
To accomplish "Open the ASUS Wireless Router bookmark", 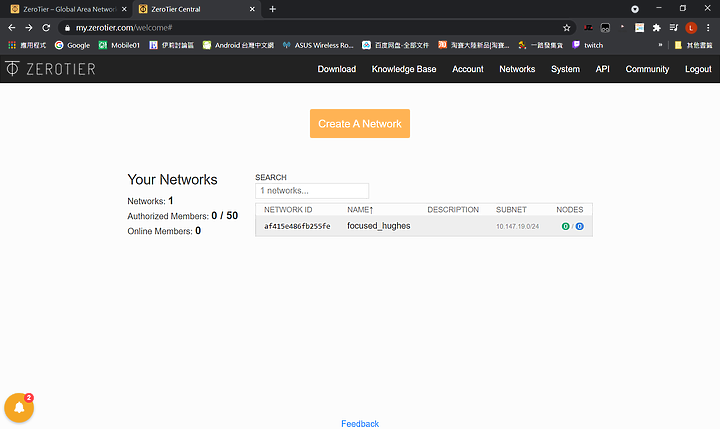I will point(318,45).
